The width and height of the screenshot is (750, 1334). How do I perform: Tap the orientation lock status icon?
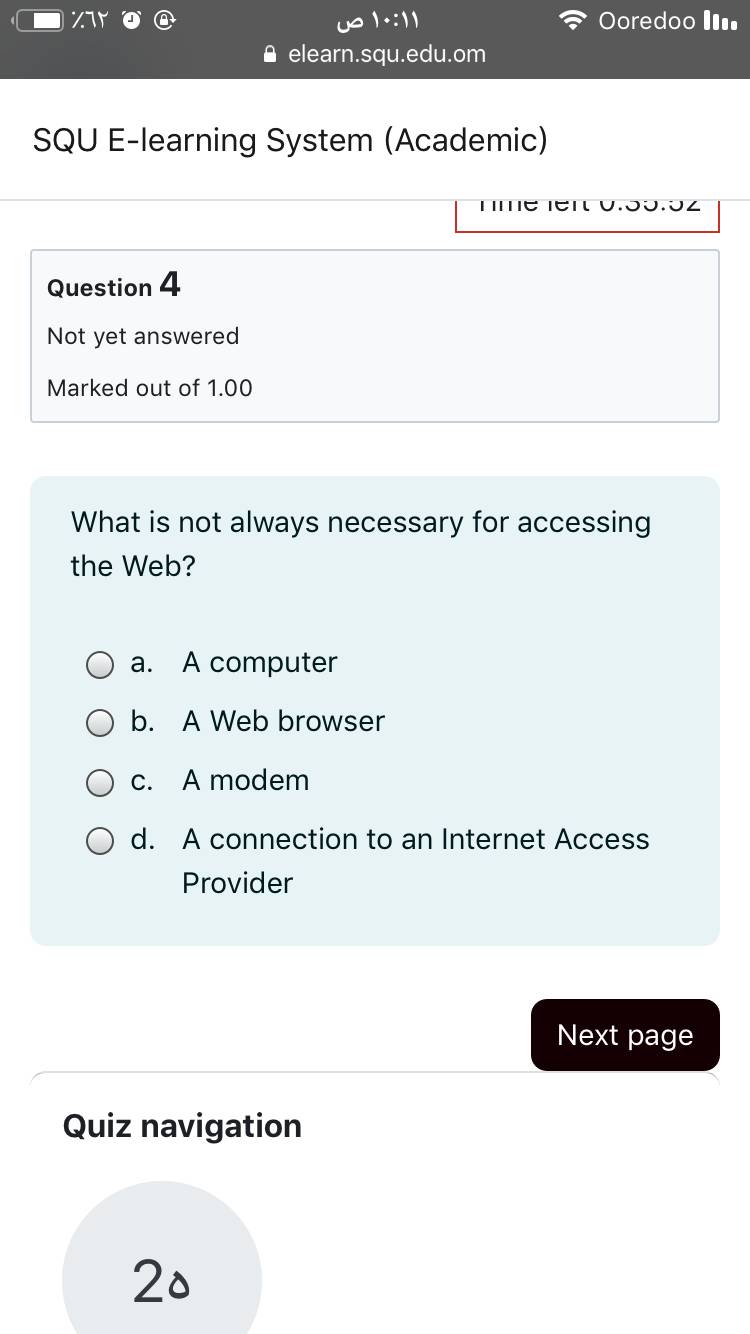click(166, 21)
